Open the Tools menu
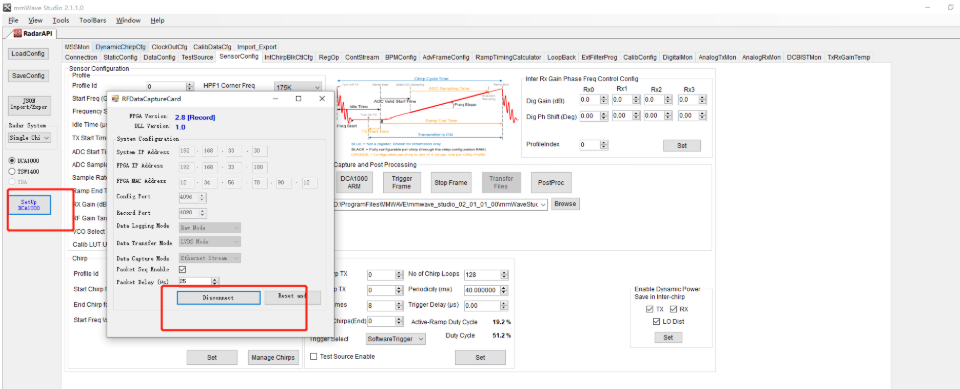Viewport: 960px width, 389px height. [61, 20]
